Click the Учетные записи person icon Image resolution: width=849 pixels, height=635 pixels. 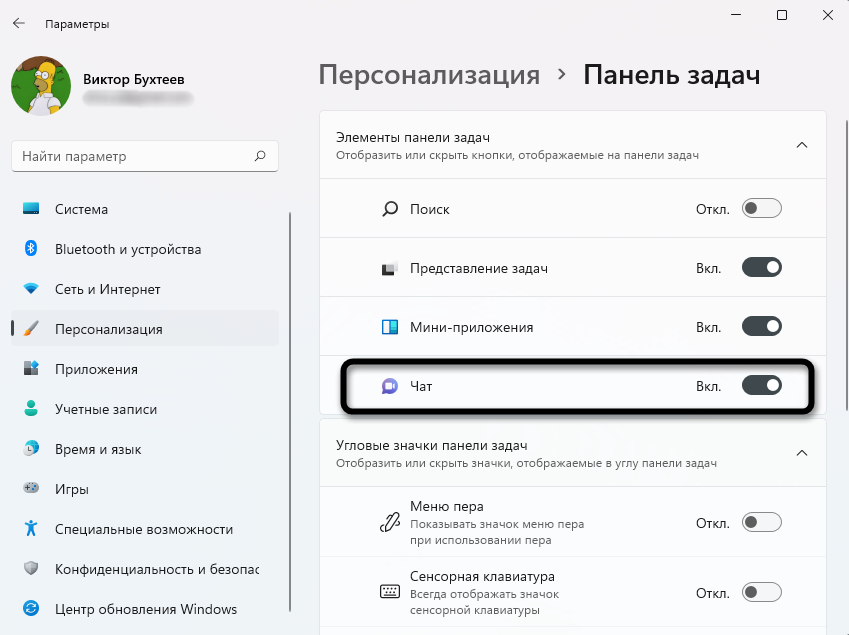click(31, 408)
